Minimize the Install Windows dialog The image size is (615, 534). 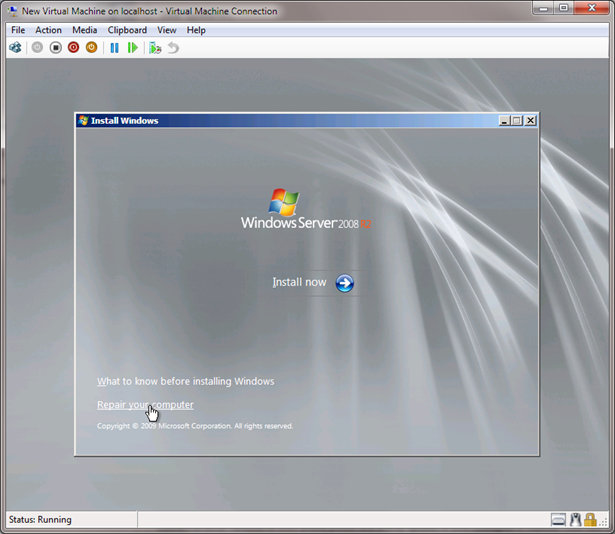(504, 120)
